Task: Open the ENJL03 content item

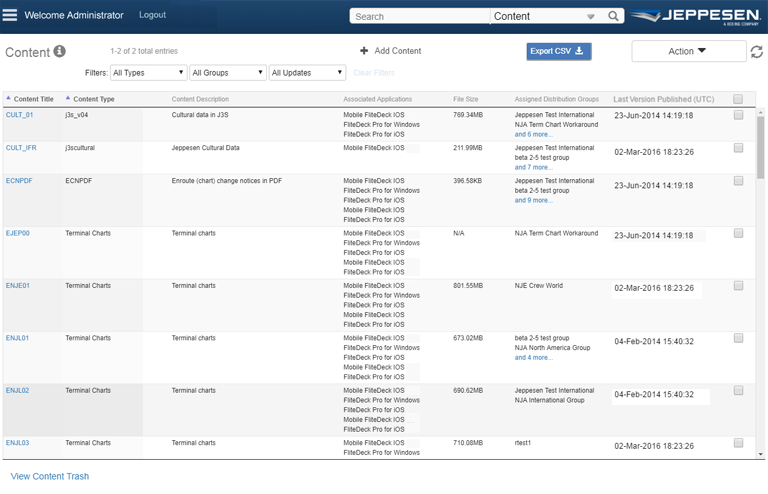Action: 17,443
